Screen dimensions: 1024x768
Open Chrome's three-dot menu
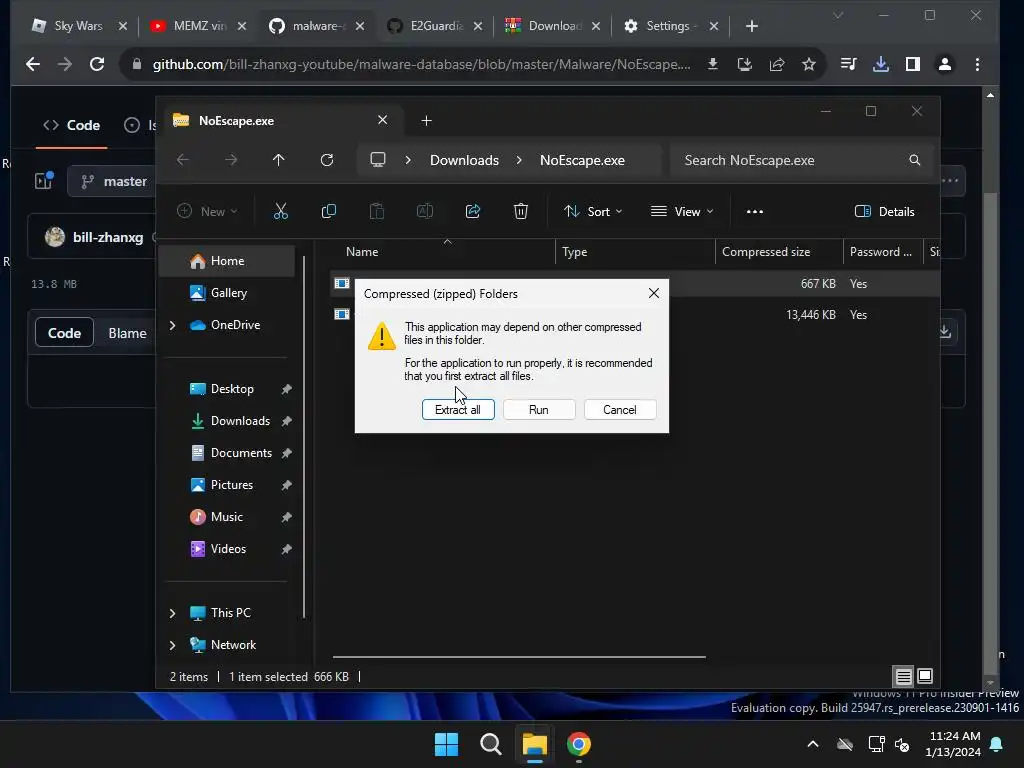click(977, 64)
